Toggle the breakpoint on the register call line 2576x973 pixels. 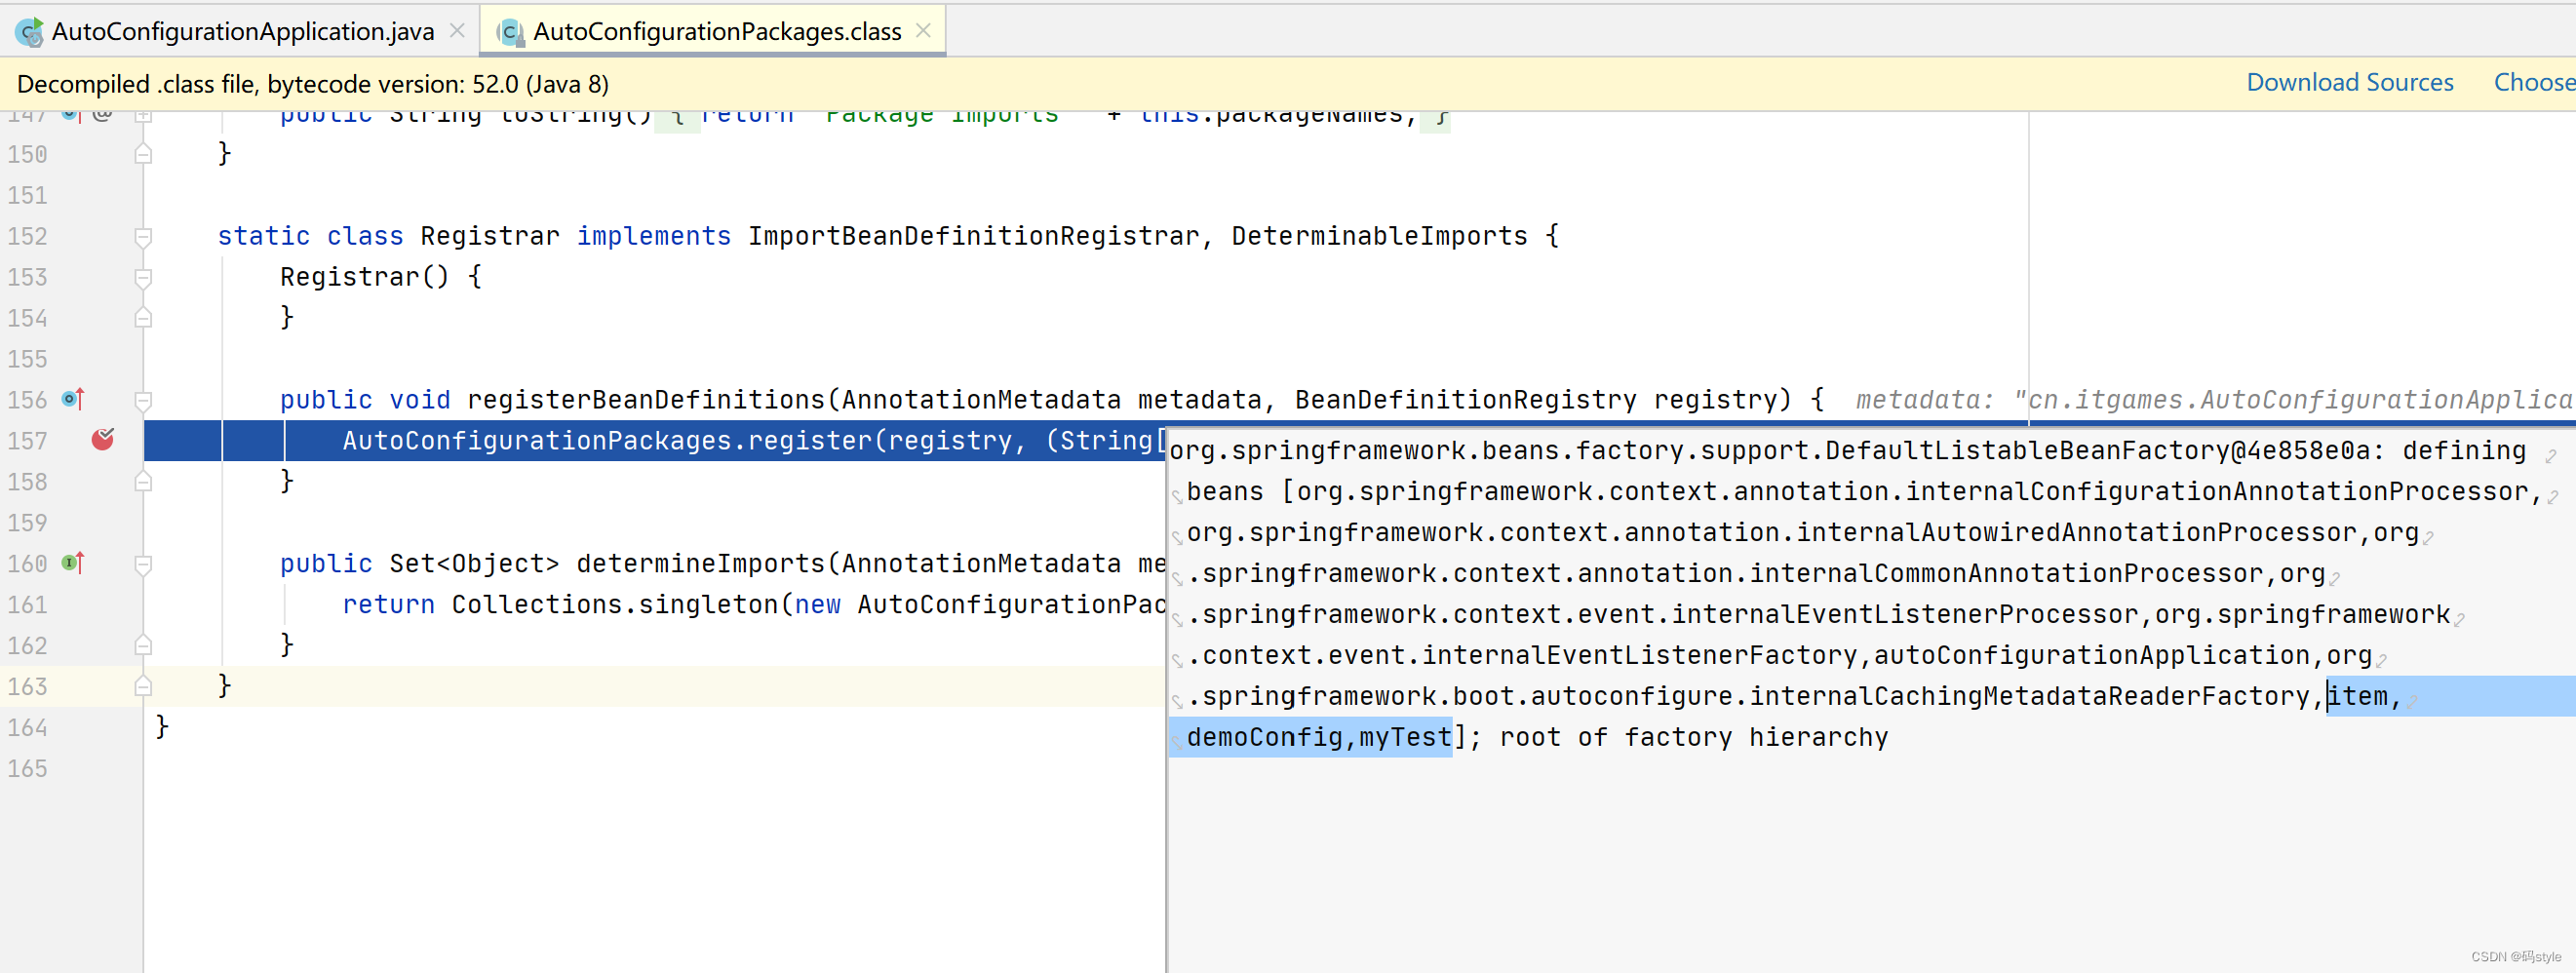point(102,440)
